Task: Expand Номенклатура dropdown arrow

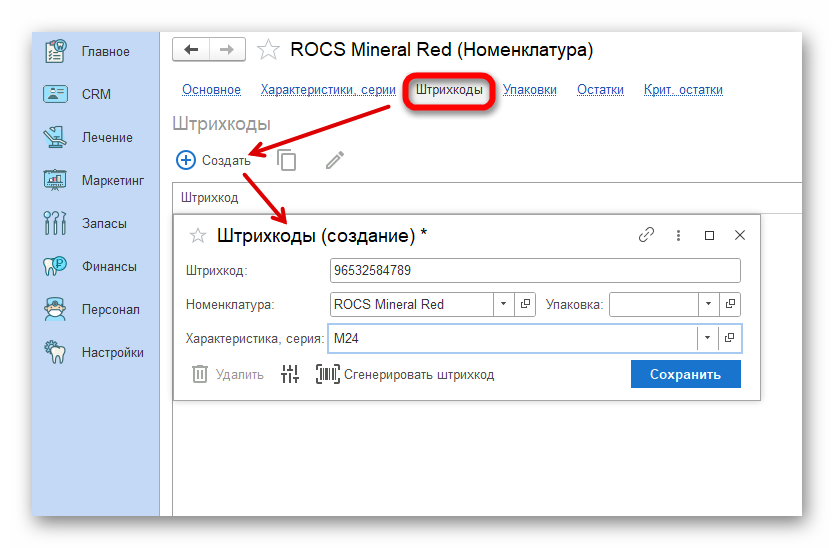Action: coord(503,304)
